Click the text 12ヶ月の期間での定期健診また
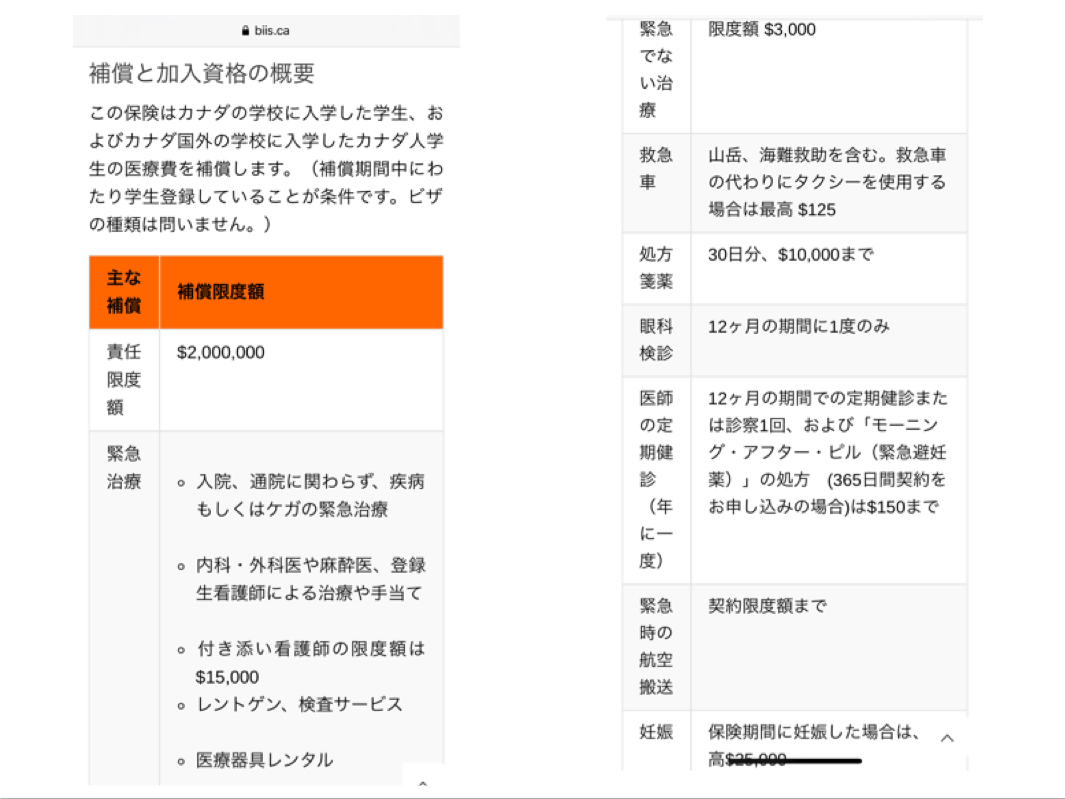Image resolution: width=1065 pixels, height=799 pixels. tap(827, 398)
